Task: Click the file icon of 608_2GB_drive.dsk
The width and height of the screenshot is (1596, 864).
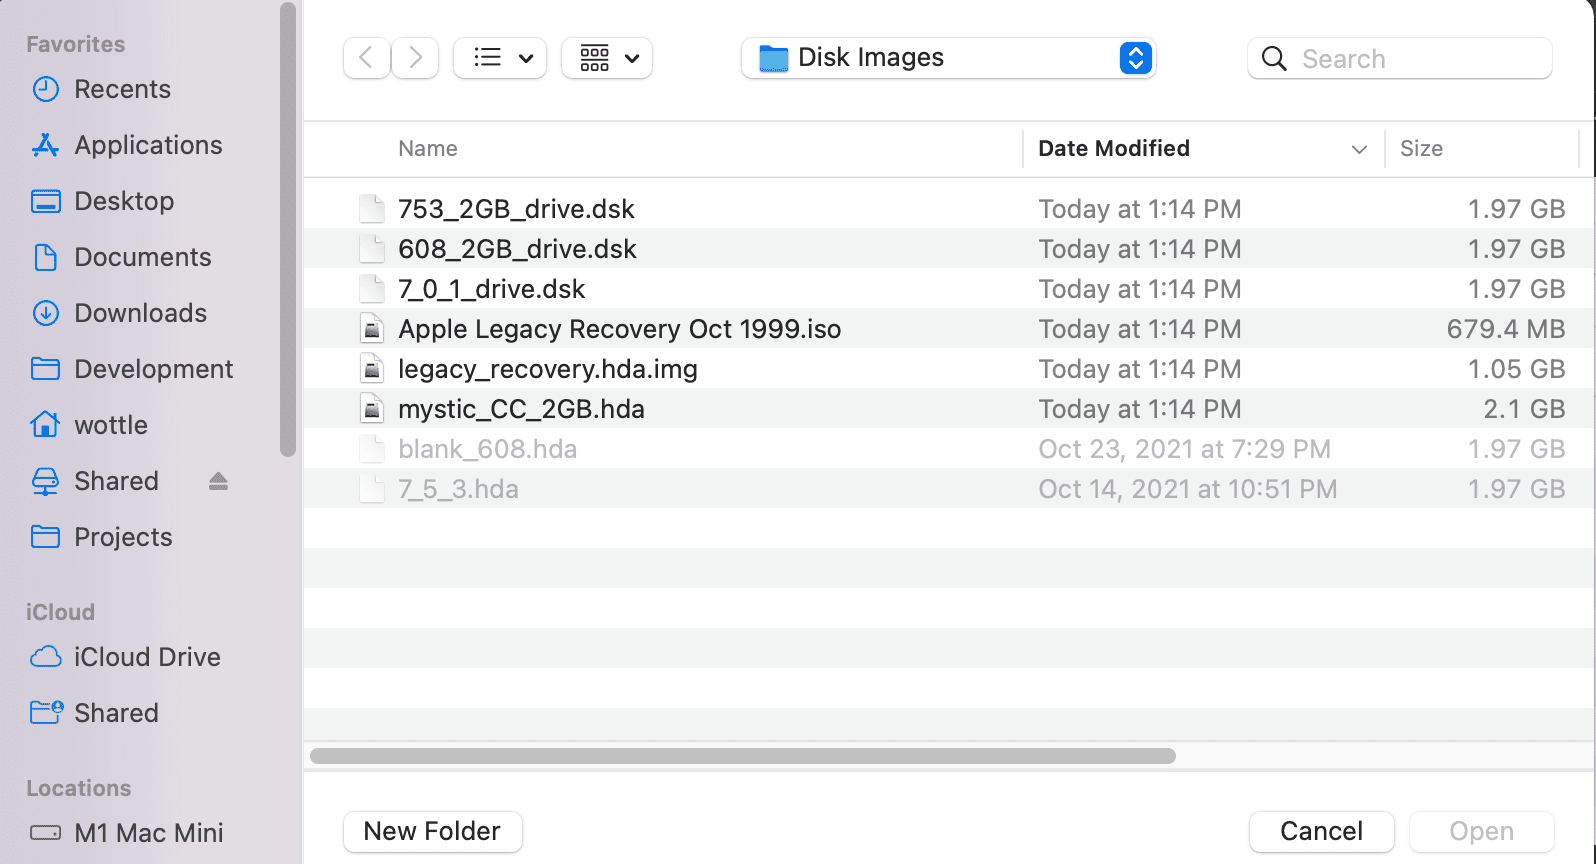Action: (x=372, y=248)
